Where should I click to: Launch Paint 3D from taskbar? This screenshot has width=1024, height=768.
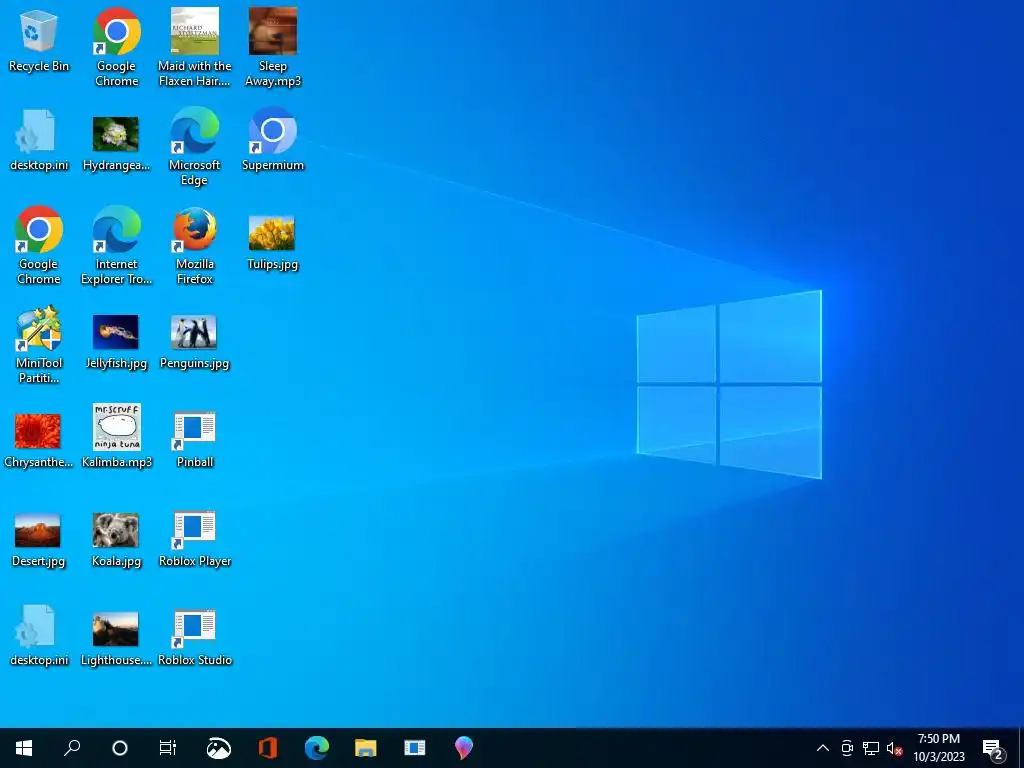(464, 748)
